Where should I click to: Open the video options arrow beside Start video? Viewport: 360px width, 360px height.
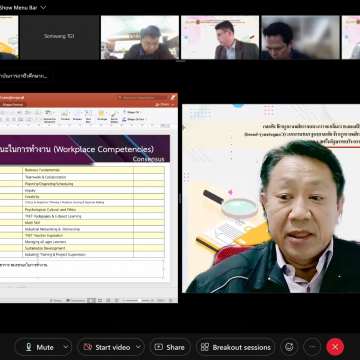pyautogui.click(x=138, y=347)
